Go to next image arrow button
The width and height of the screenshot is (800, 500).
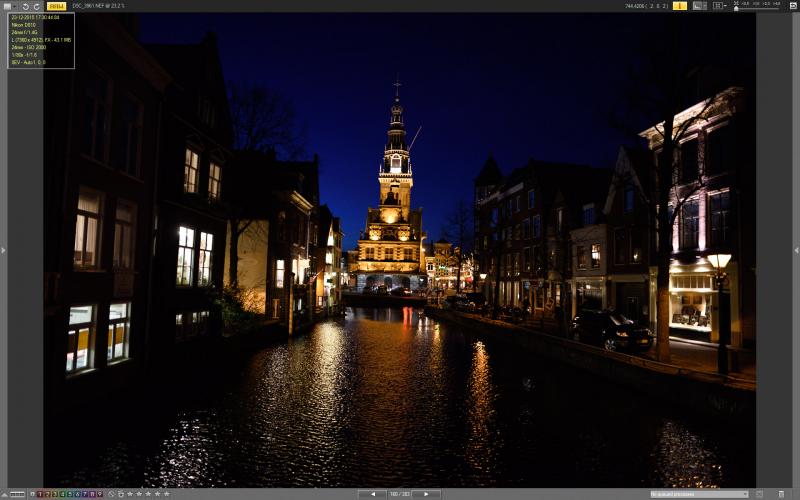click(x=426, y=494)
